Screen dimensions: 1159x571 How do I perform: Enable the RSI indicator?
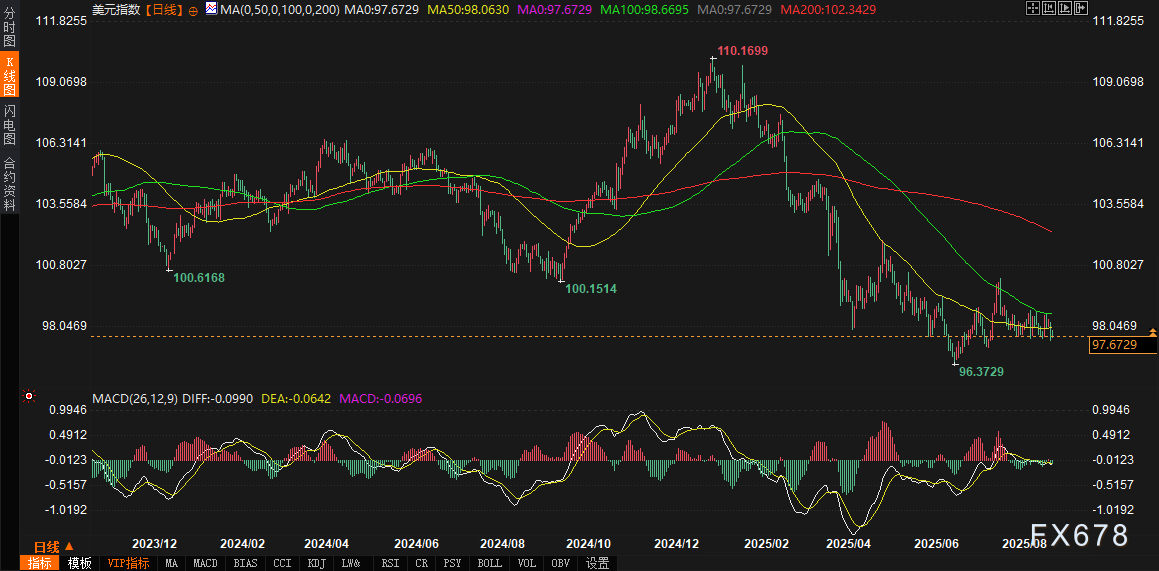coord(388,563)
